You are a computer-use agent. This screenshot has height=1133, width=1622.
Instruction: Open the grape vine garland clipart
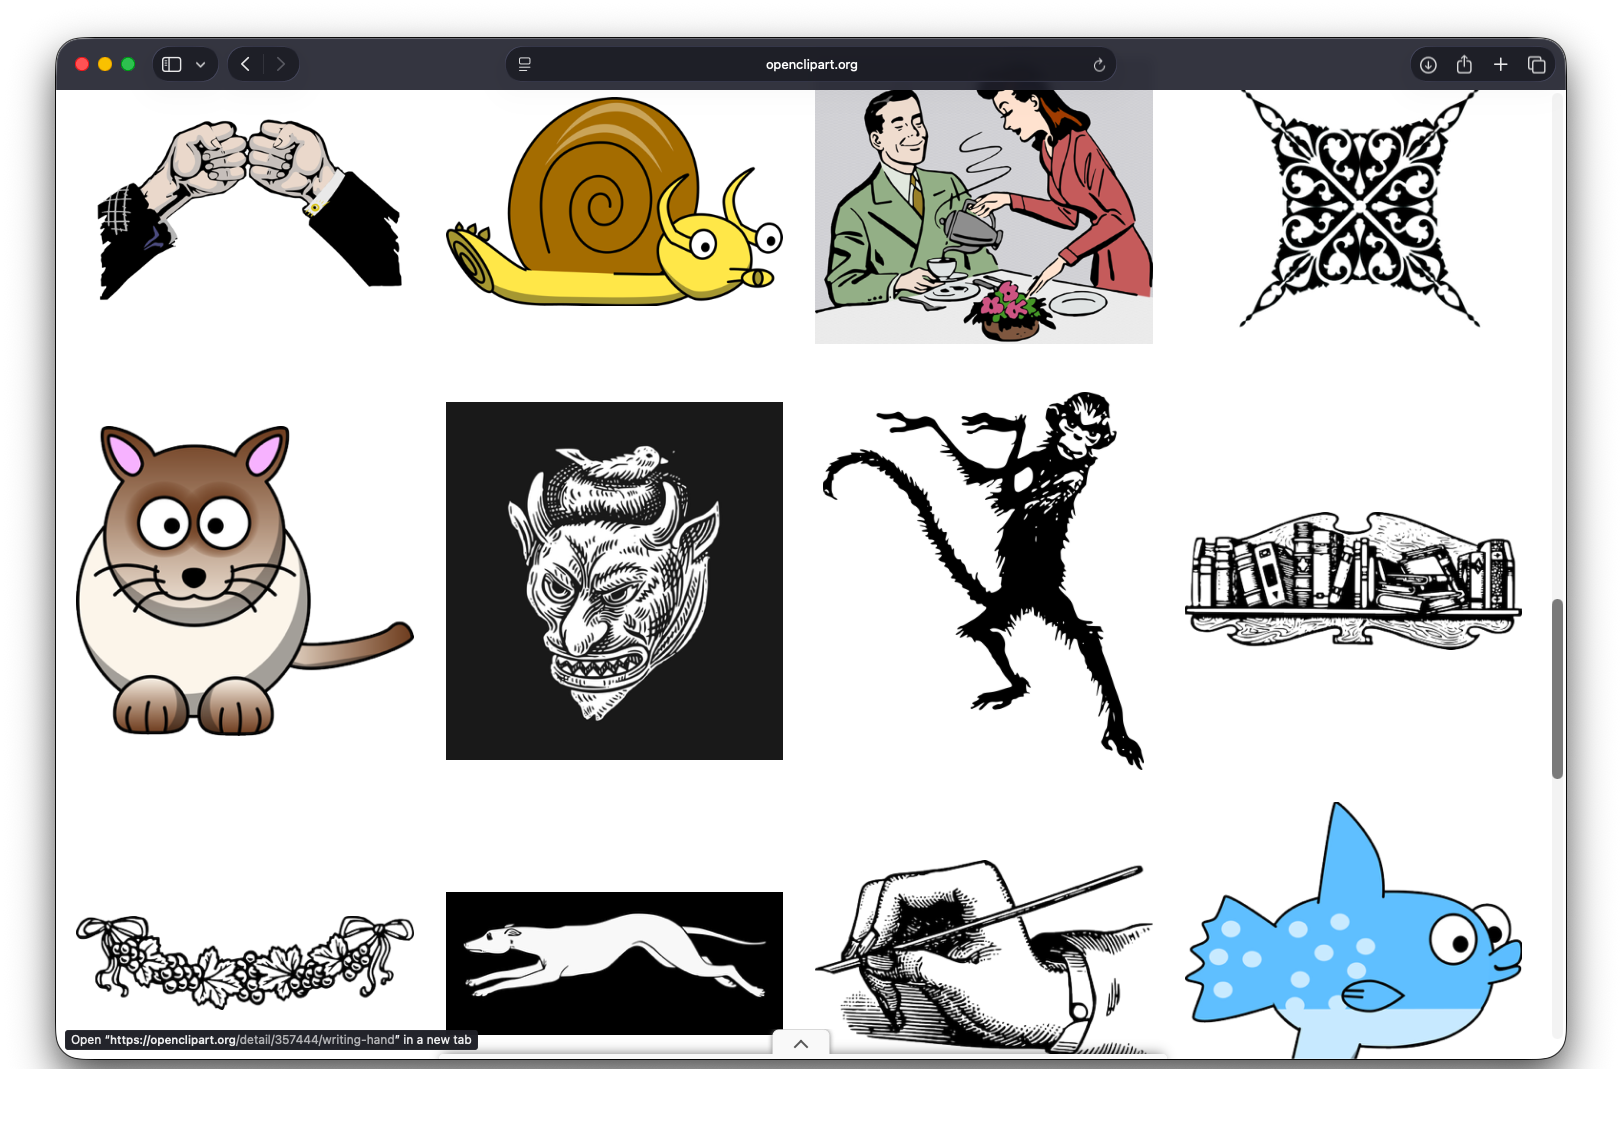tap(245, 961)
